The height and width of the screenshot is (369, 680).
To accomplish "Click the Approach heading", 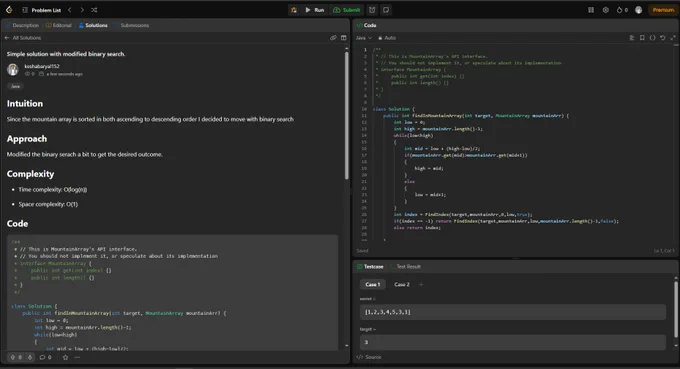I will coord(26,139).
